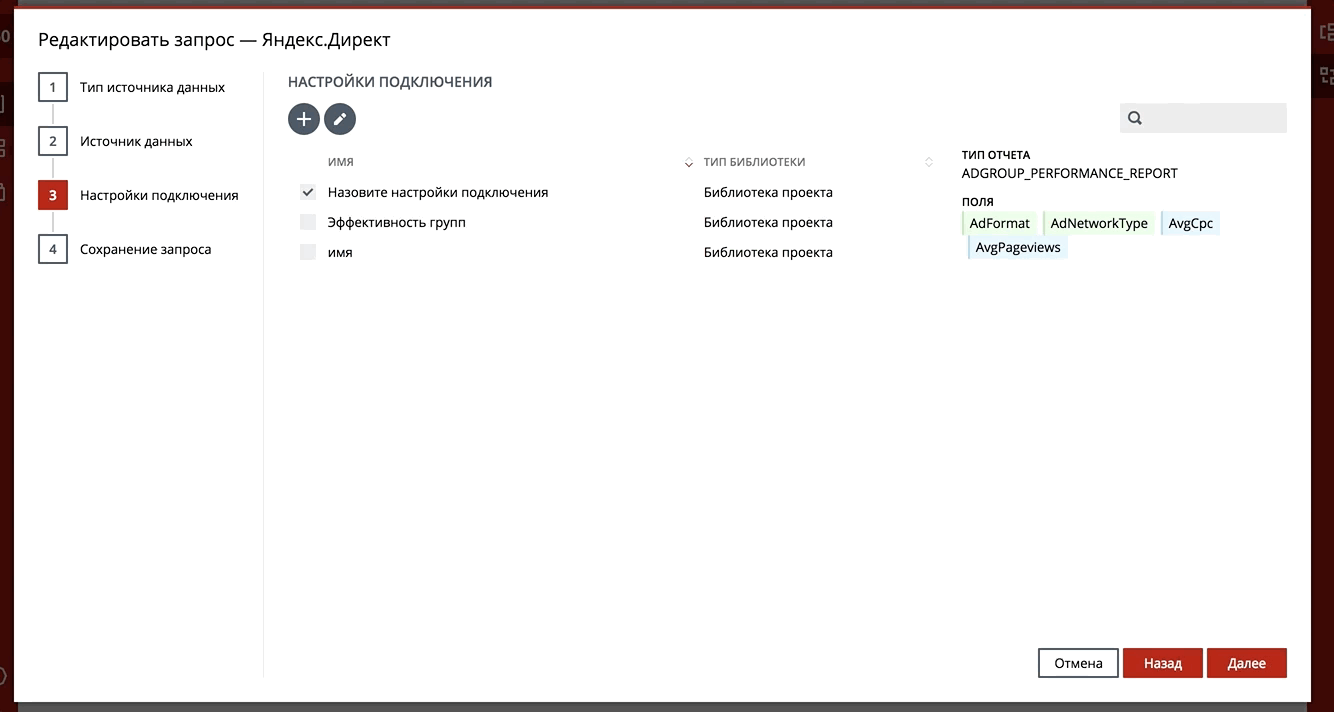Click the AdFormat field tag
The width and height of the screenshot is (1334, 712).
pyautogui.click(x=999, y=223)
